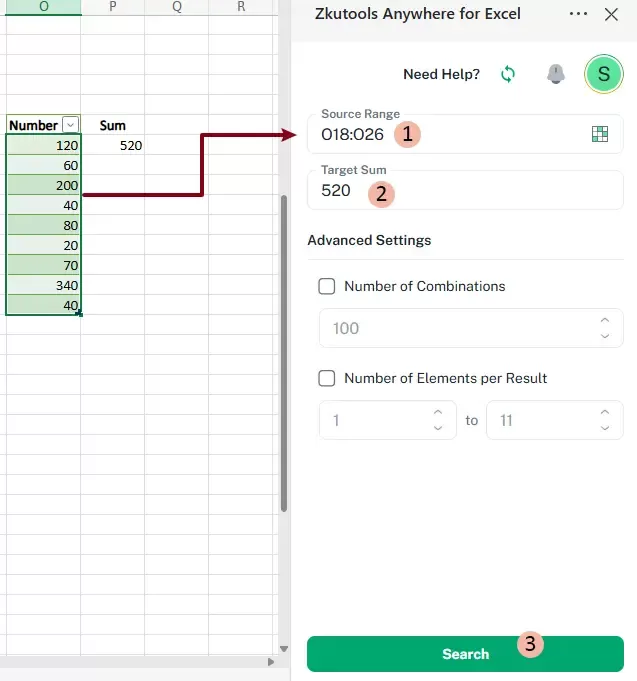Select the Sum header cell
637x681 pixels.
tap(112, 126)
